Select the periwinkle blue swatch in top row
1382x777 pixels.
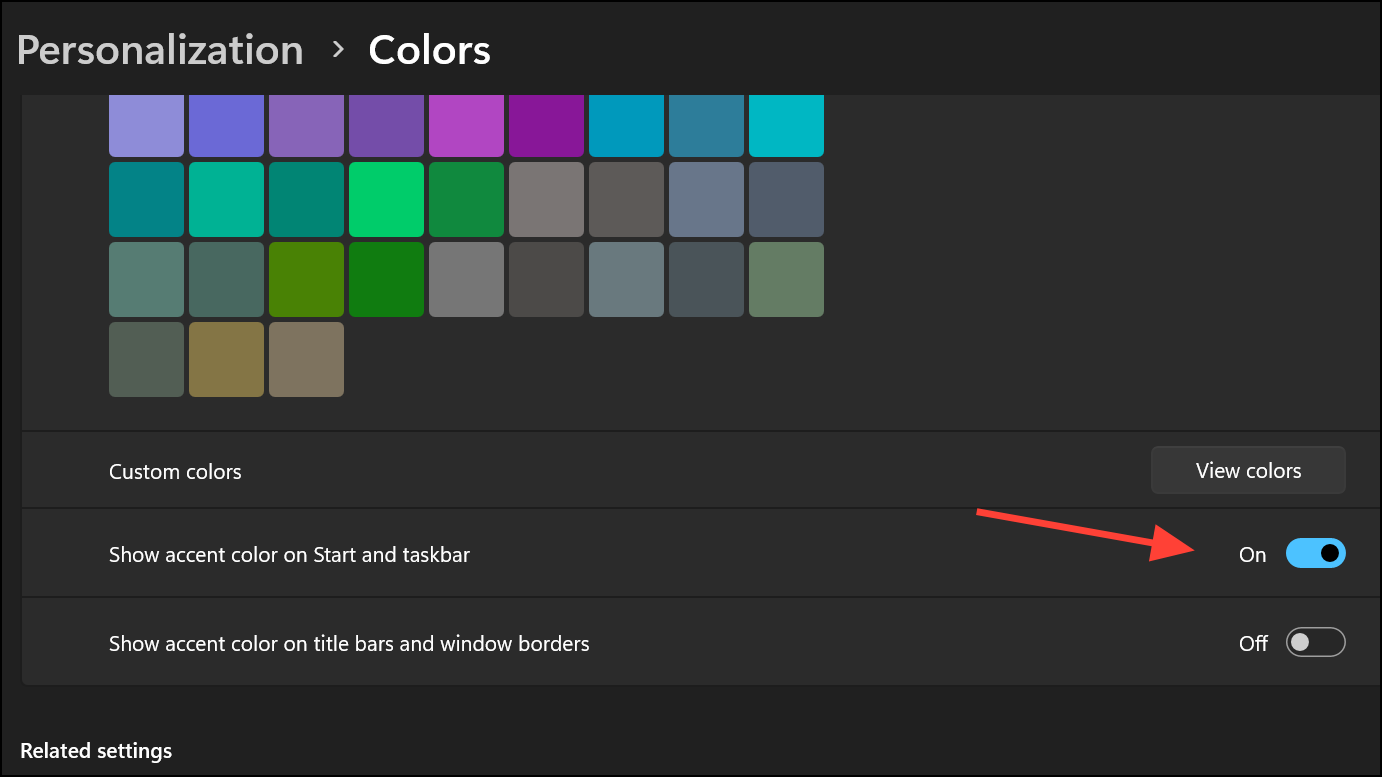(x=226, y=126)
